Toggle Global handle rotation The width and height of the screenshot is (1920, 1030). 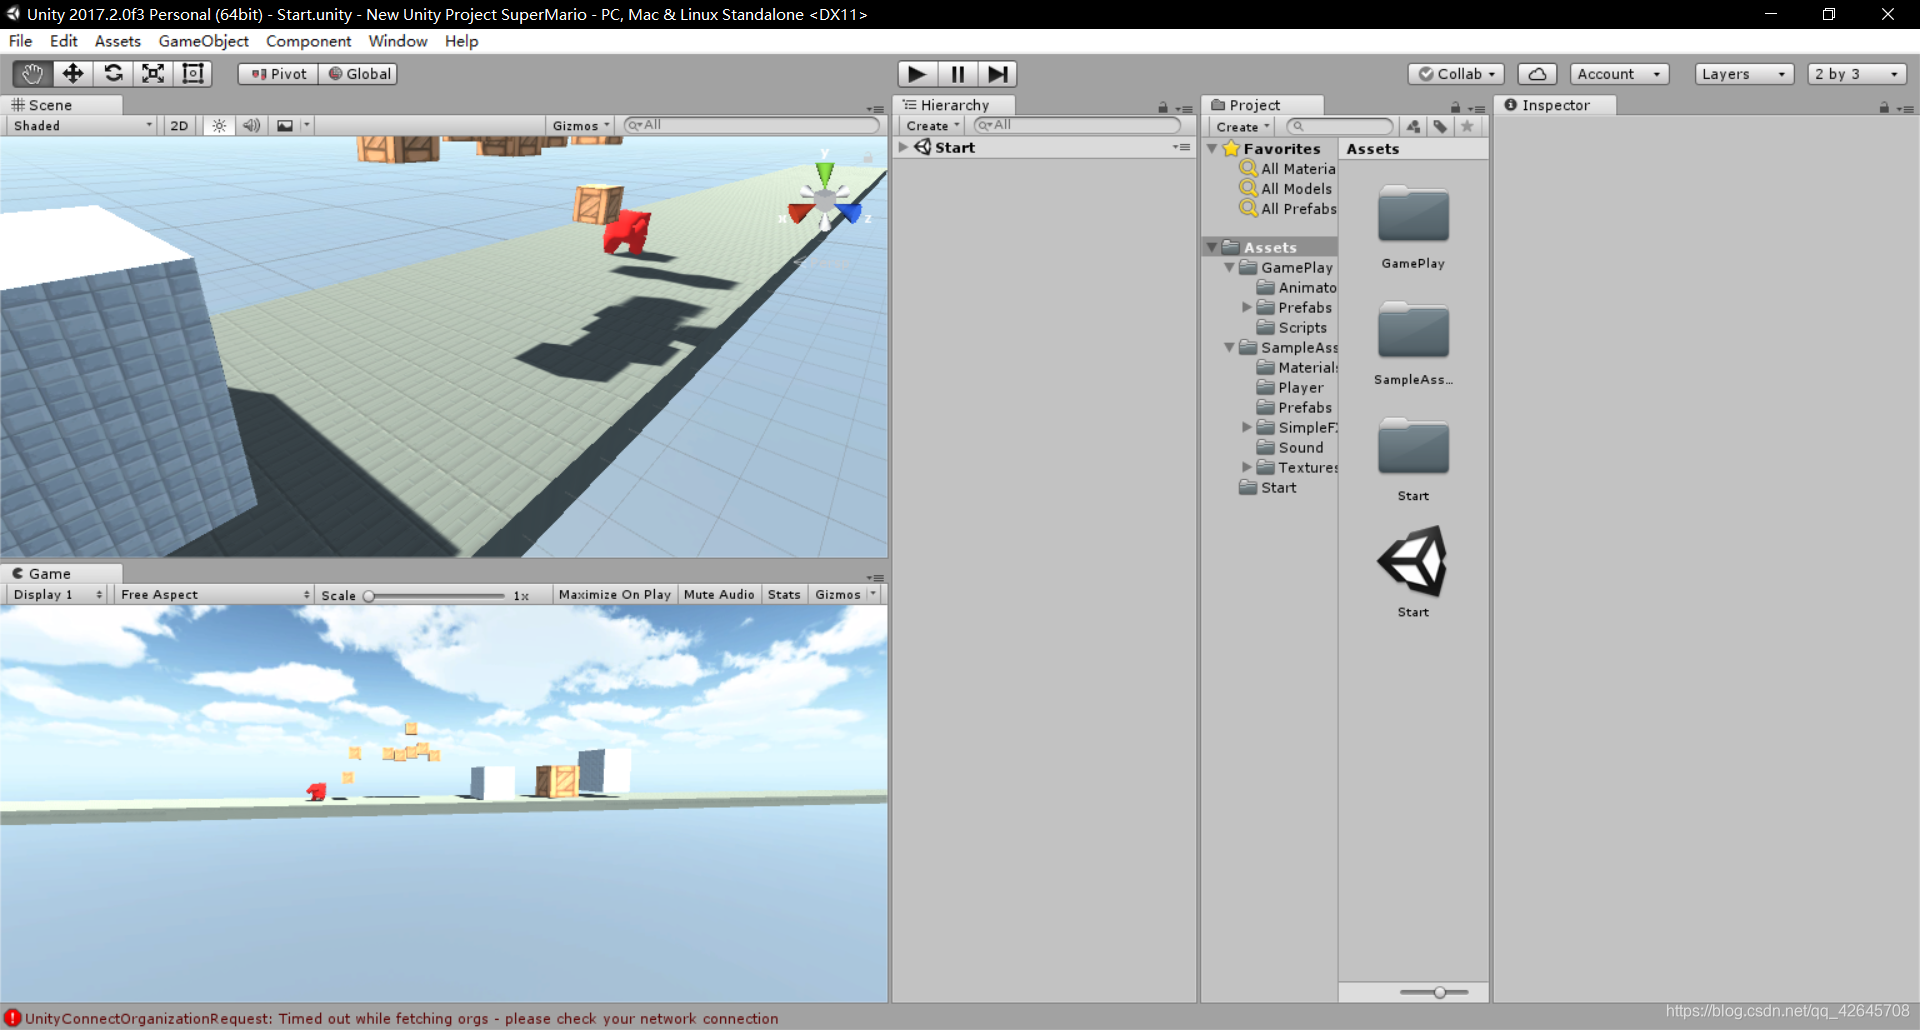pos(358,74)
